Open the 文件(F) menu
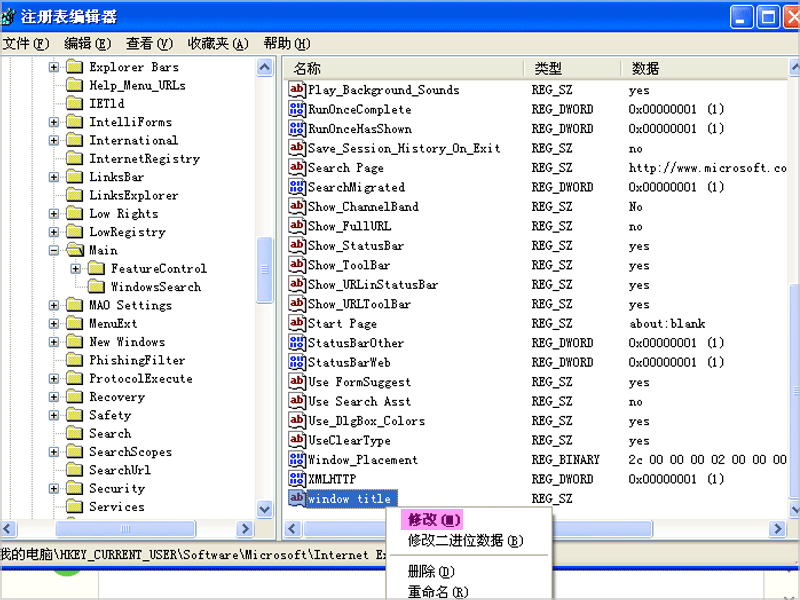Screen dimensions: 800x600 26,44
